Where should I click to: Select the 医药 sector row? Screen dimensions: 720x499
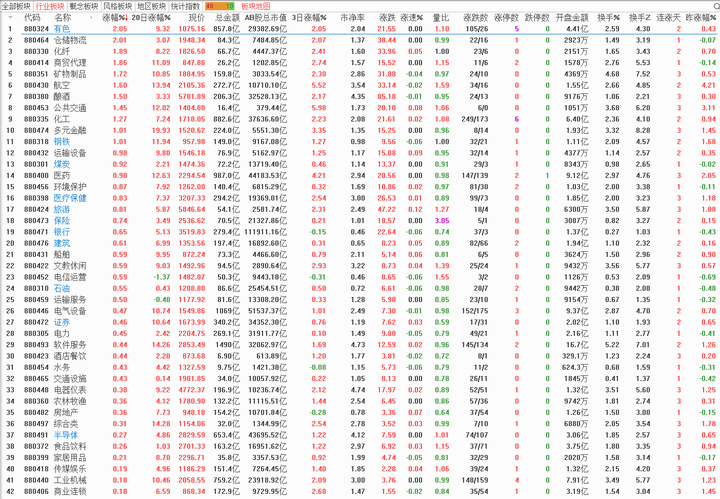tap(360, 175)
